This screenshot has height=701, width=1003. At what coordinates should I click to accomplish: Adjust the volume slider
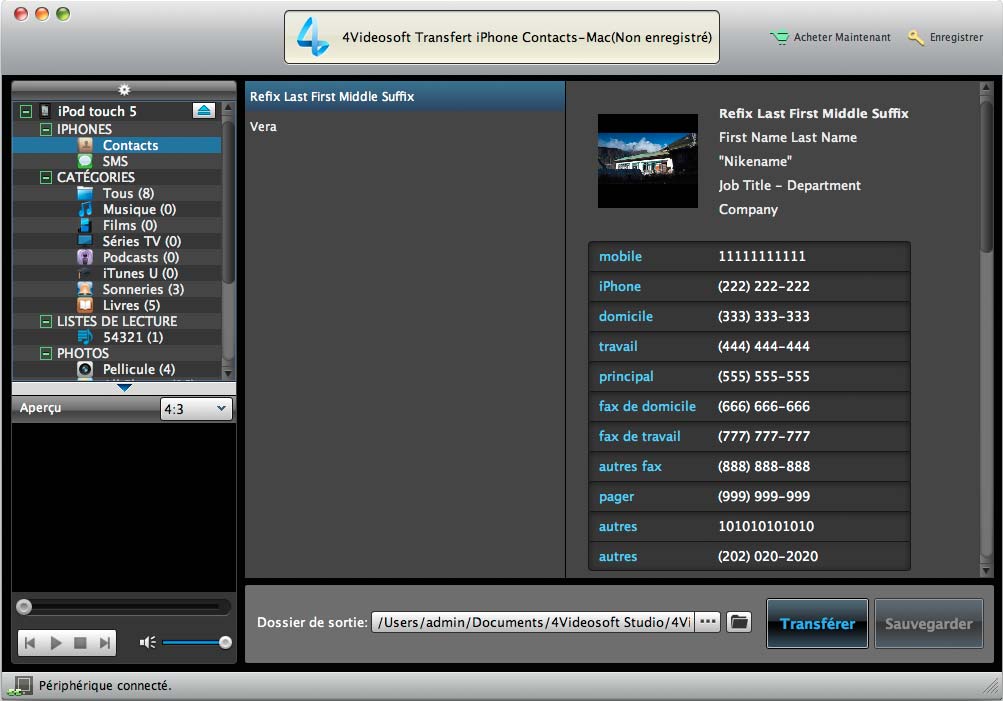coord(225,643)
